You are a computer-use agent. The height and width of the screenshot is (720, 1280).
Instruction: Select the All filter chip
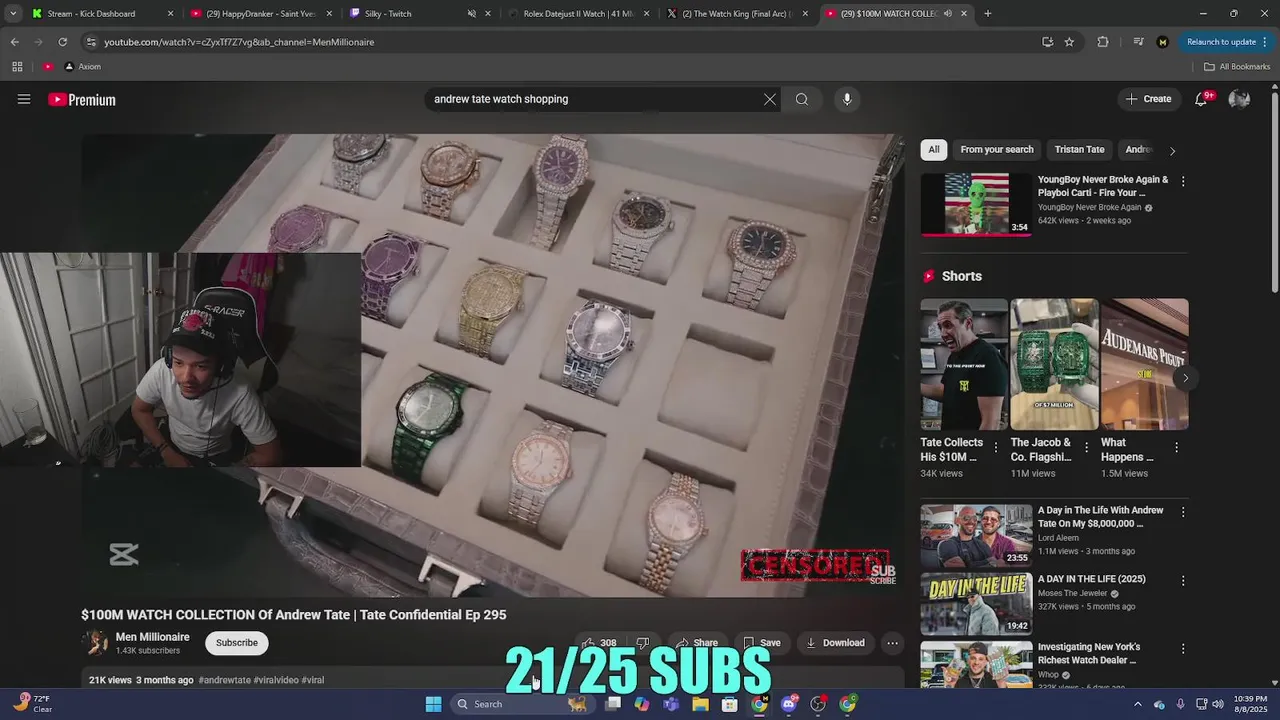[934, 150]
